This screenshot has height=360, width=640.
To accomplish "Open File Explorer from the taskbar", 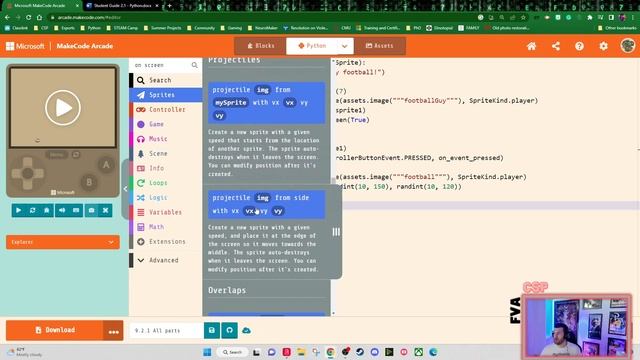I will point(301,352).
